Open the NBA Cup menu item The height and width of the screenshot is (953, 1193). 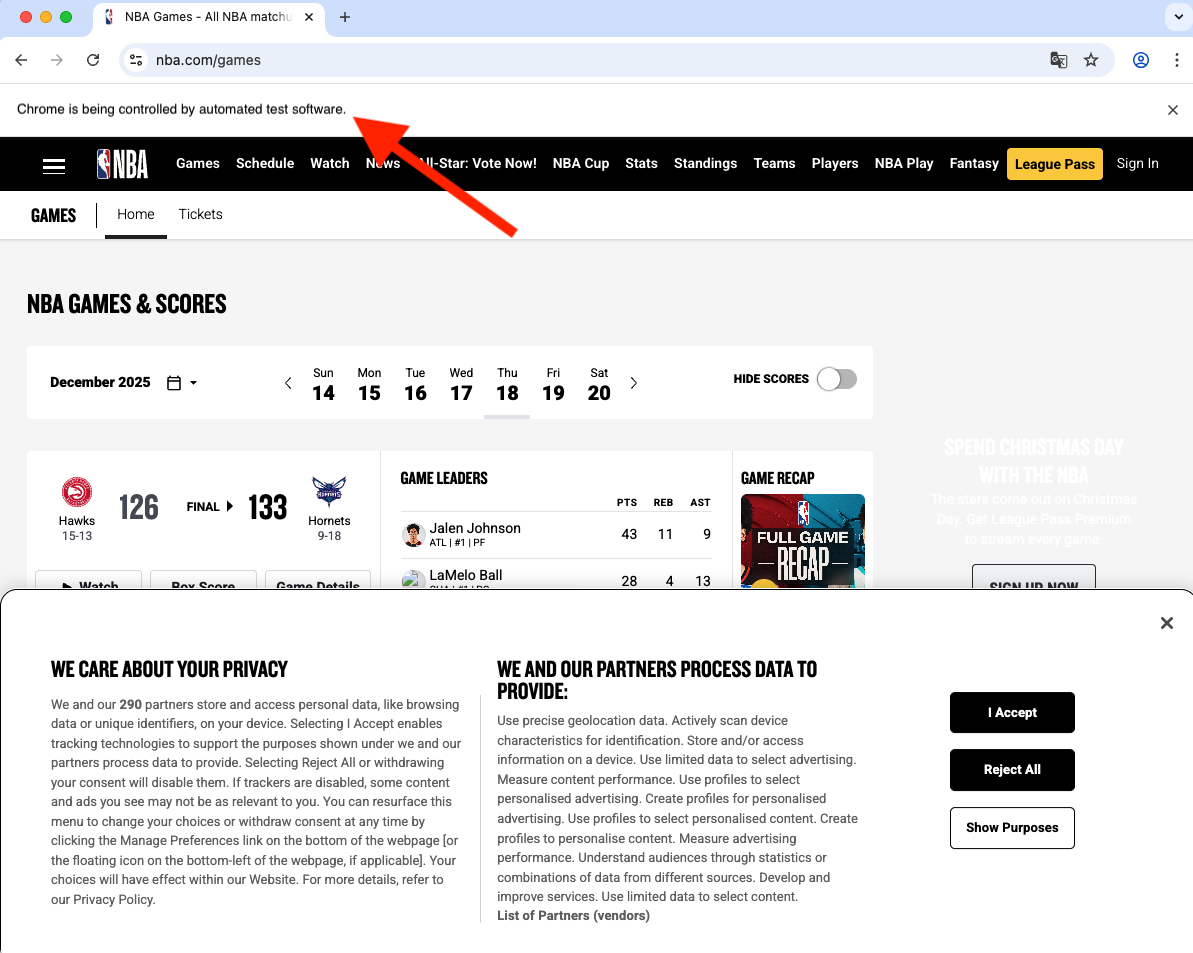point(580,163)
